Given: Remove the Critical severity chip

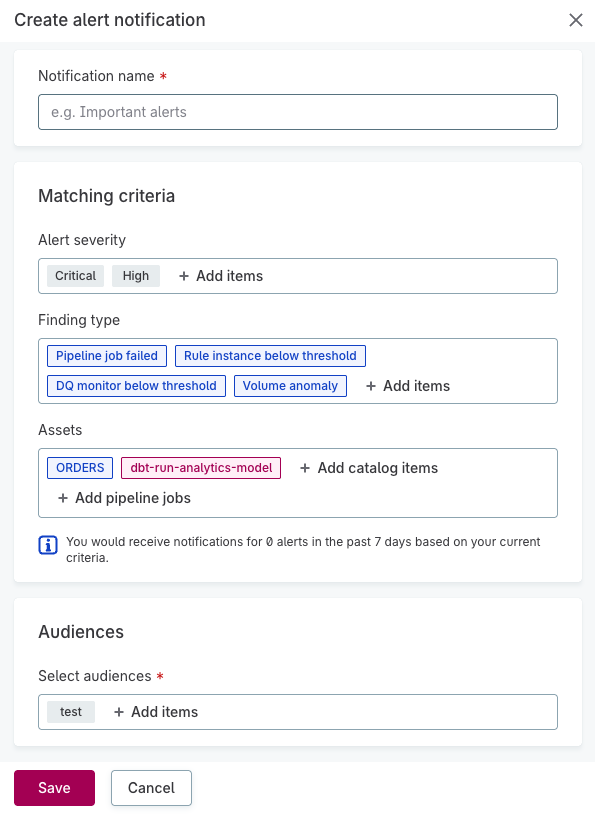Looking at the screenshot, I should tap(74, 275).
